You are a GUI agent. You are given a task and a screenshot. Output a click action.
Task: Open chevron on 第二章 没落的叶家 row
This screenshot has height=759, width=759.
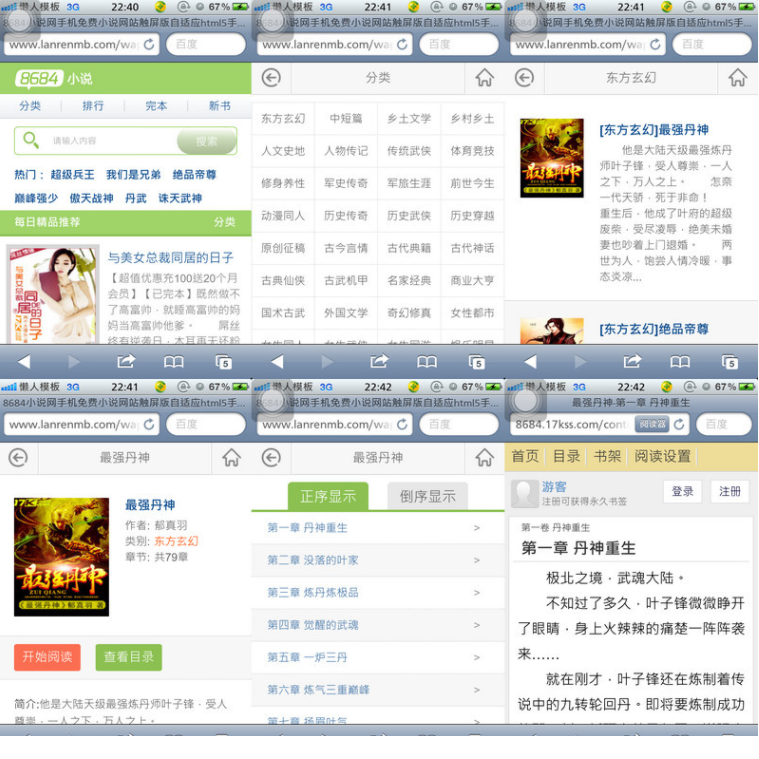click(x=477, y=560)
